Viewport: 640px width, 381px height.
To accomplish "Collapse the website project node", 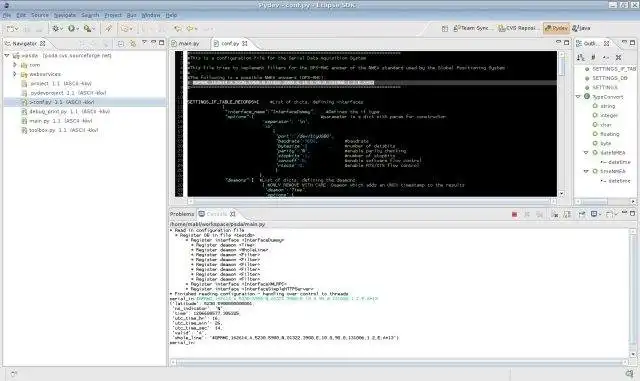I will click(7, 55).
